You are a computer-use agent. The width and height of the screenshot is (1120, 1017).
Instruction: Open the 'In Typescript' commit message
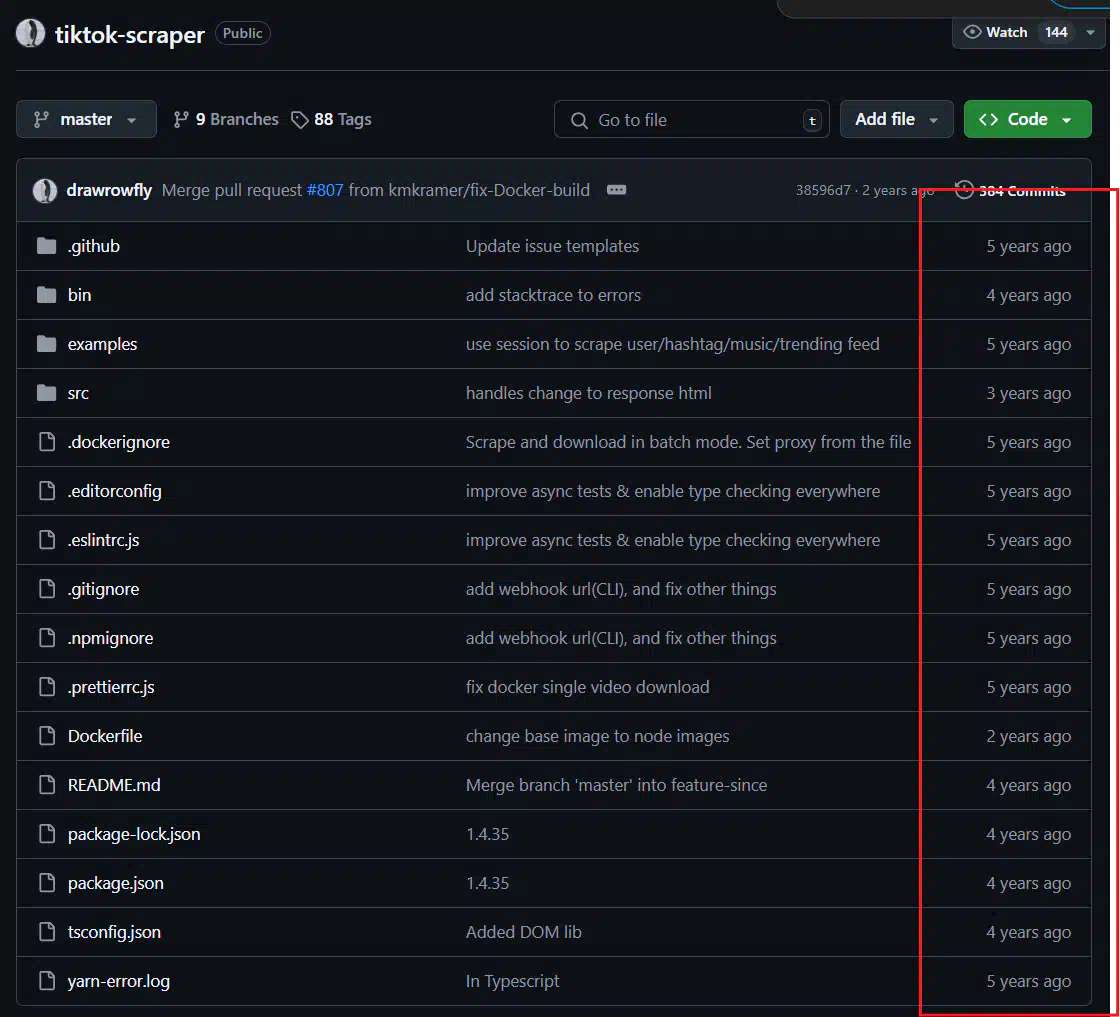[x=513, y=981]
